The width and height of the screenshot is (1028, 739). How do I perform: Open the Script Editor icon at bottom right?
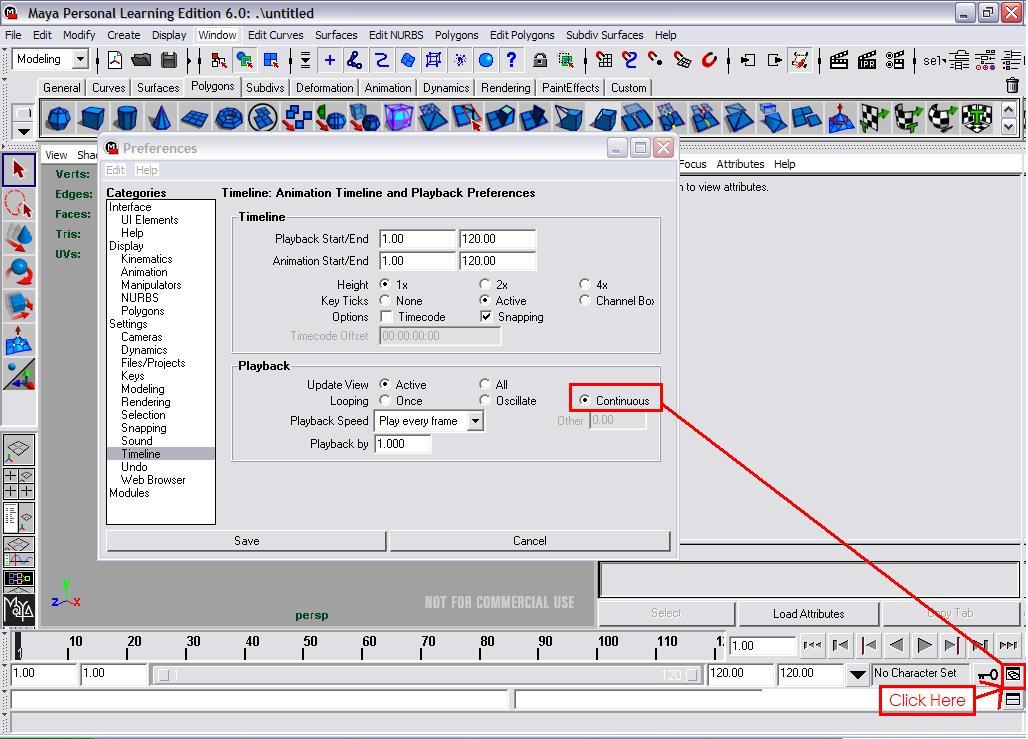pyautogui.click(x=1013, y=700)
